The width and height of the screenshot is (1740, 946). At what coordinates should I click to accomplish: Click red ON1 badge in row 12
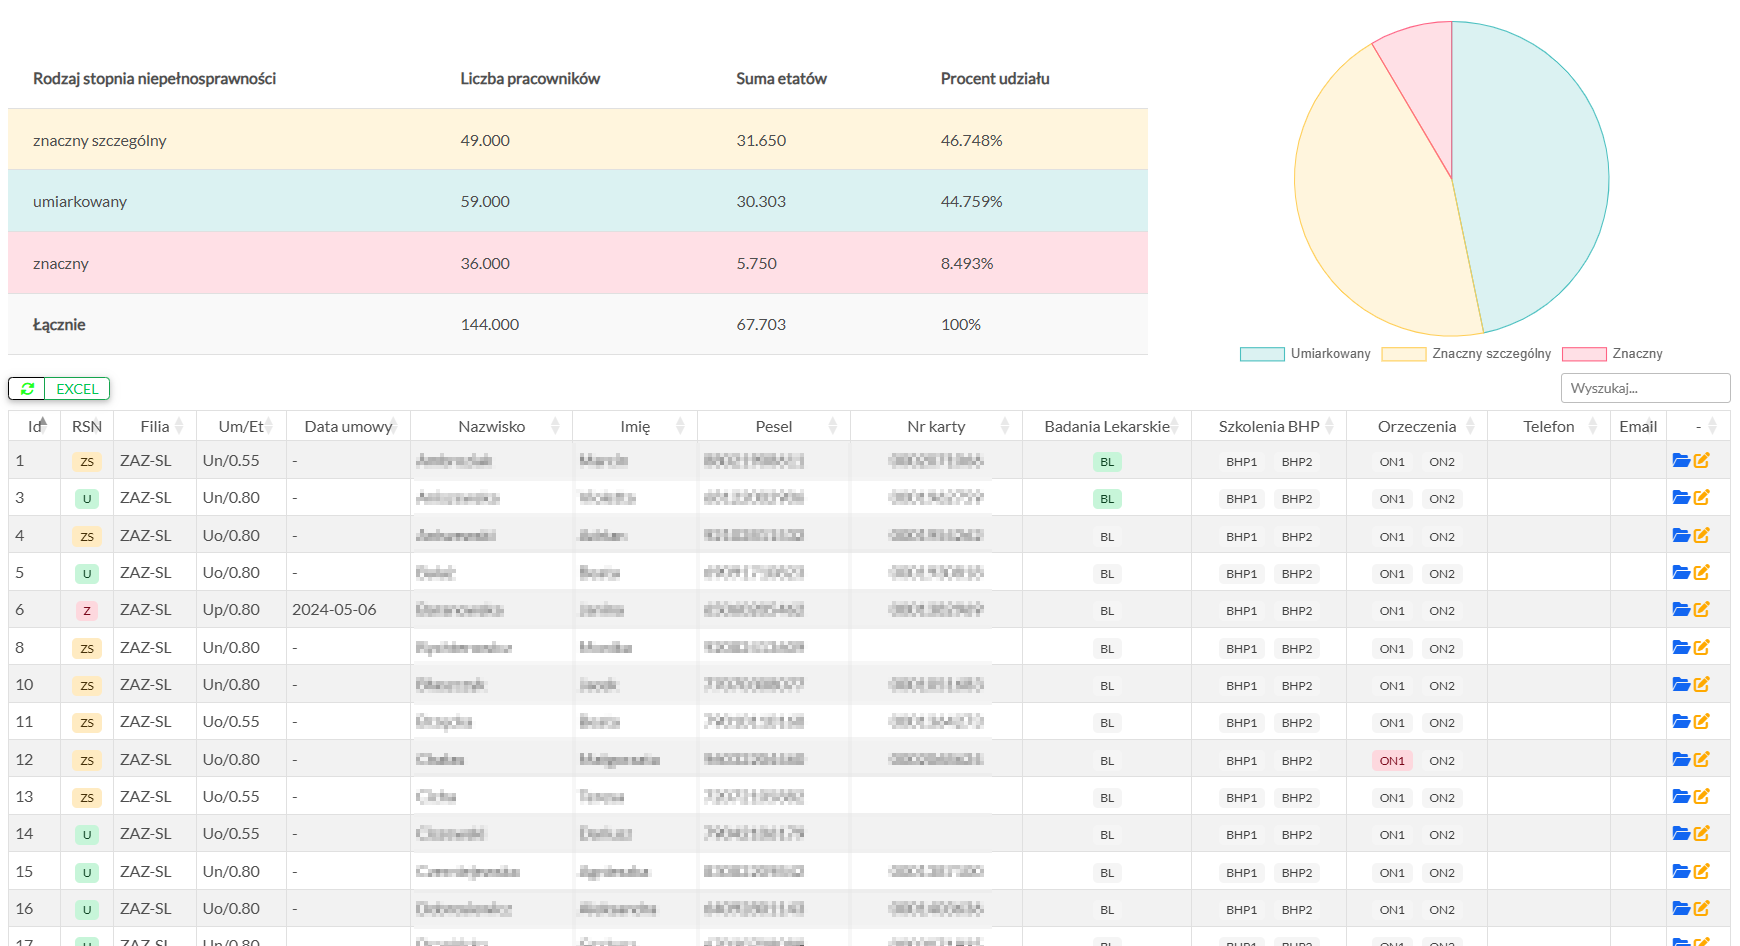click(x=1392, y=761)
